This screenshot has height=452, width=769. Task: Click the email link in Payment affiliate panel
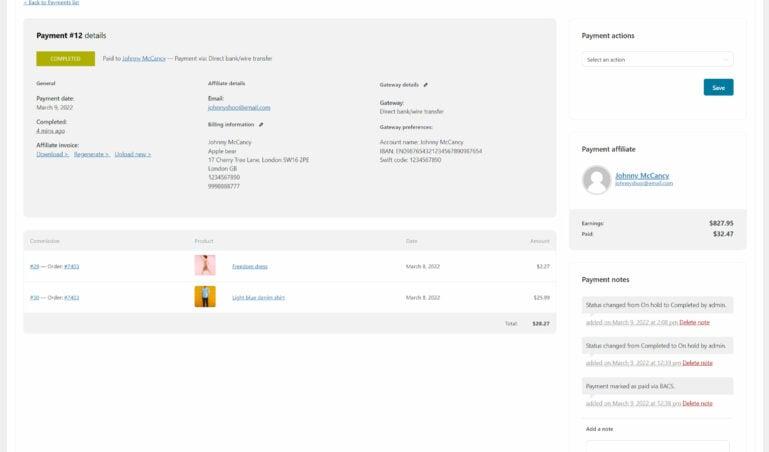[644, 183]
